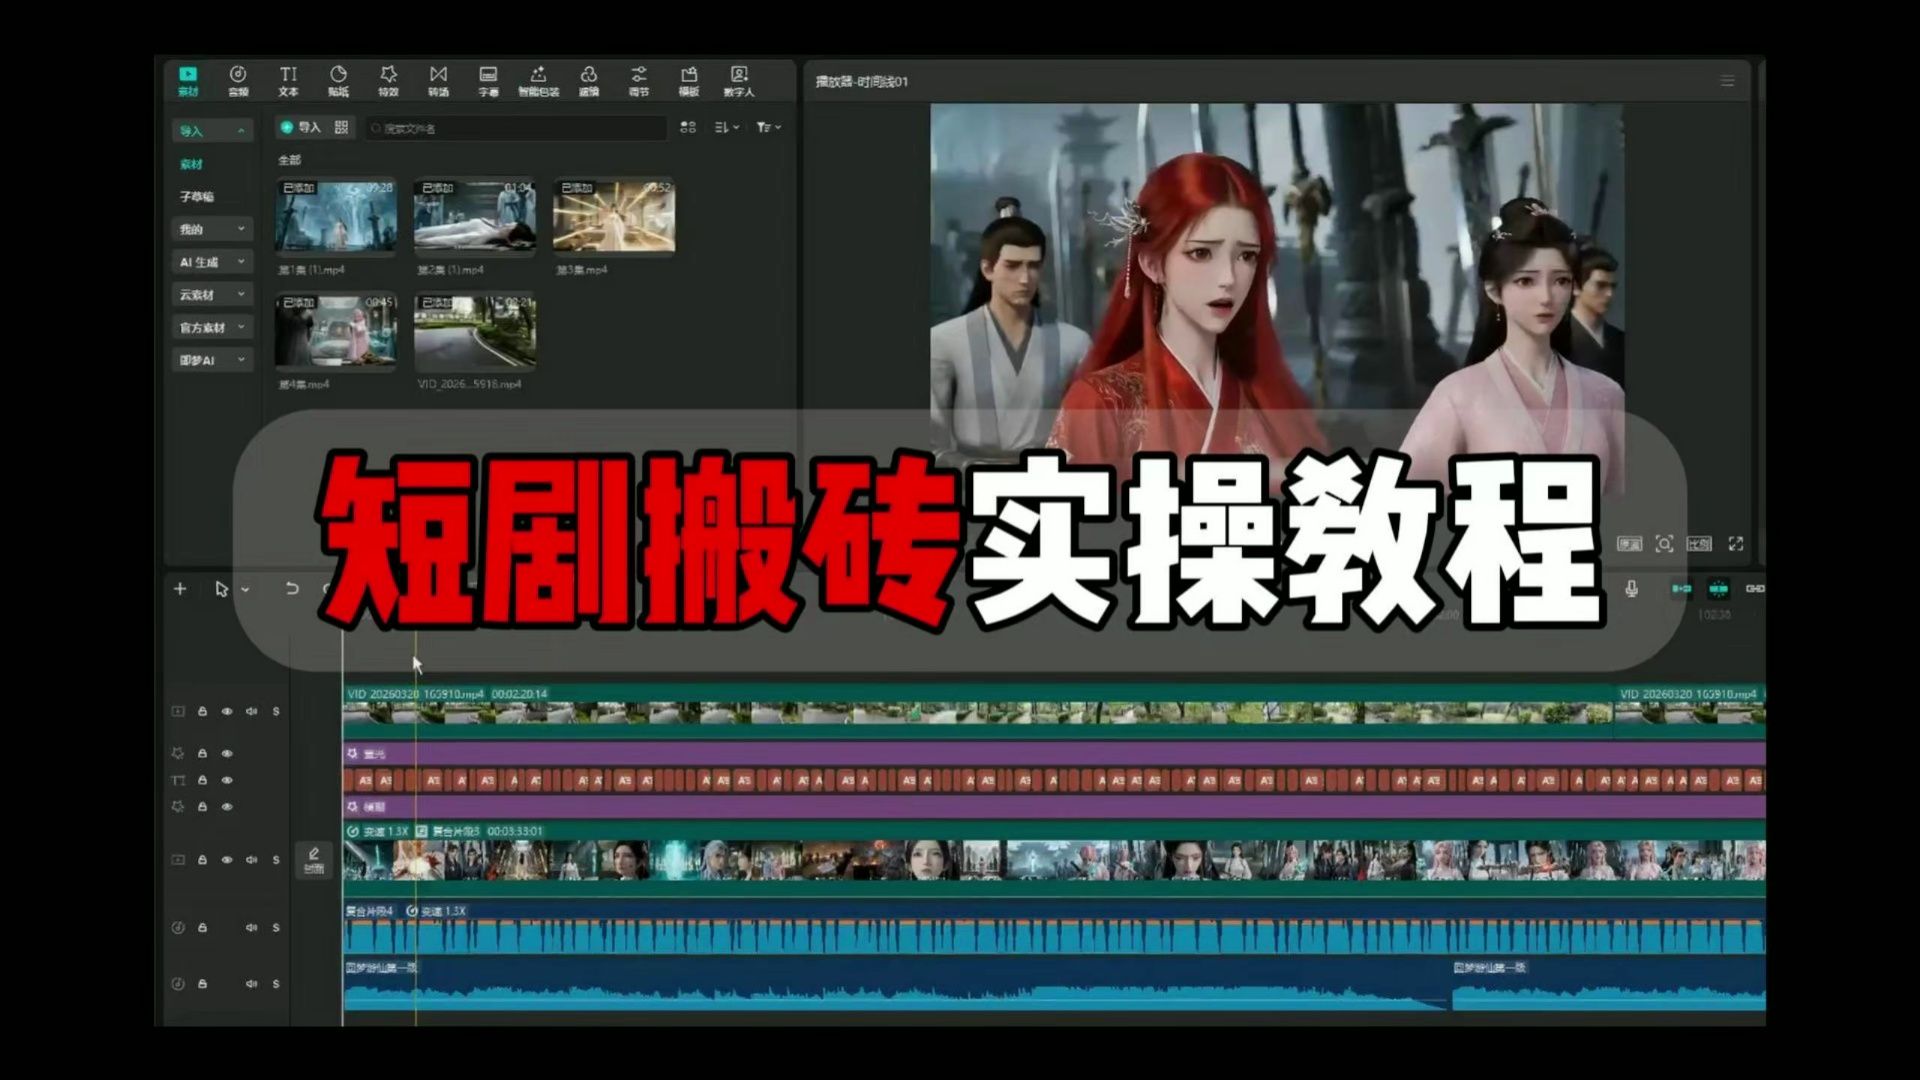Expand the 官方素材 sidebar section
Screen dimensions: 1920x1080
[212, 327]
